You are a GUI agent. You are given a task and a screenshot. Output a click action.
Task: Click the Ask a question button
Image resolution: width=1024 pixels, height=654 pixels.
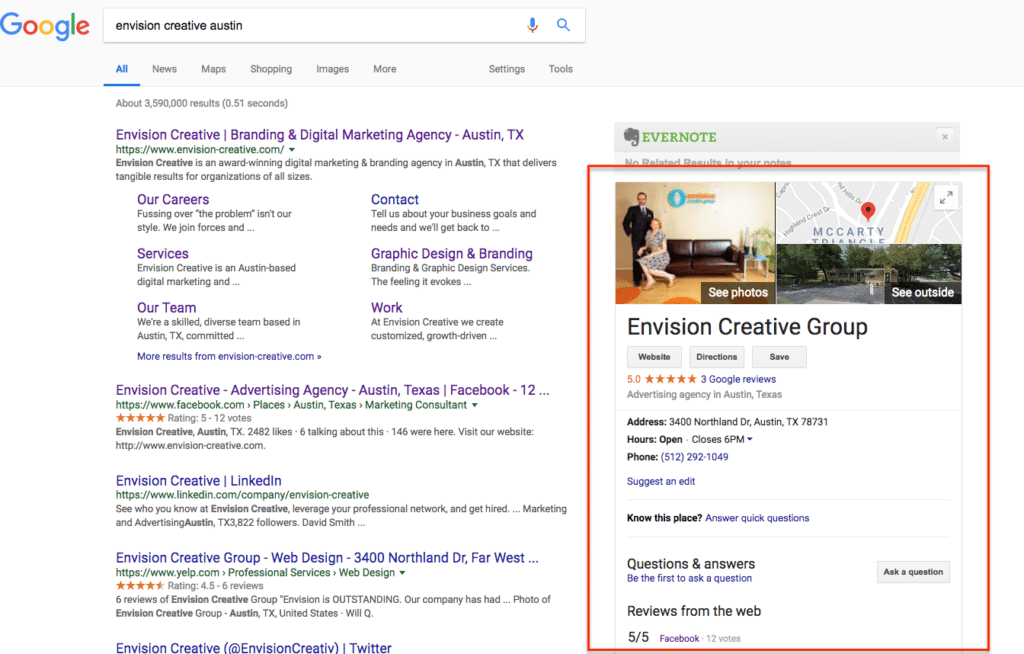913,572
